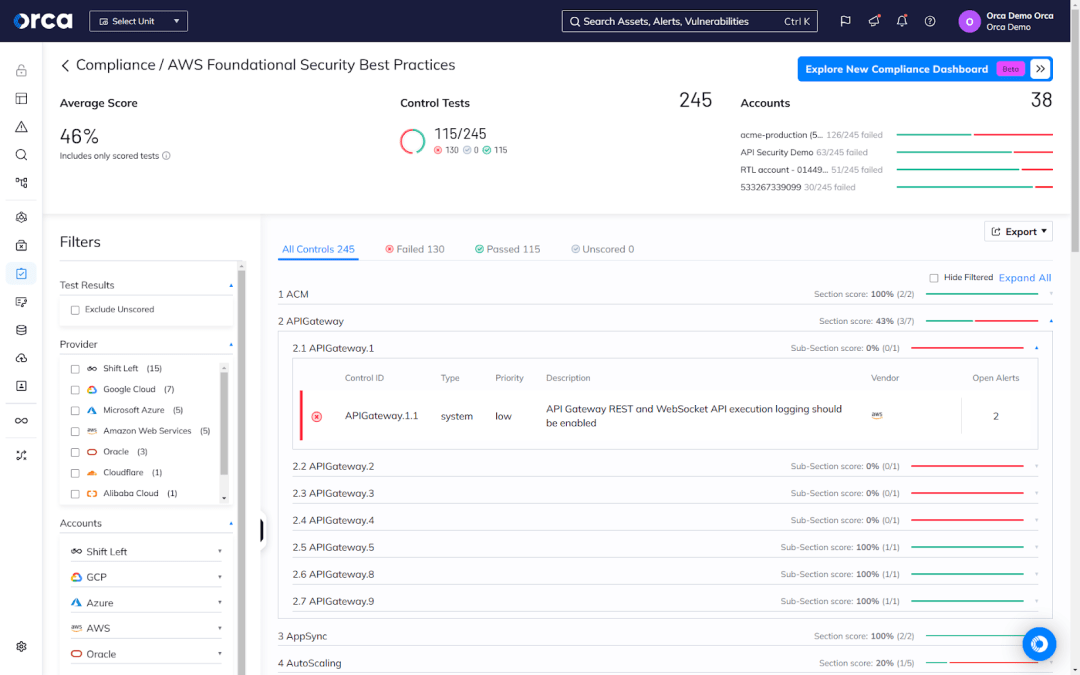
Task: Click the failed status icon for APIGateway.1.1
Action: click(x=317, y=417)
